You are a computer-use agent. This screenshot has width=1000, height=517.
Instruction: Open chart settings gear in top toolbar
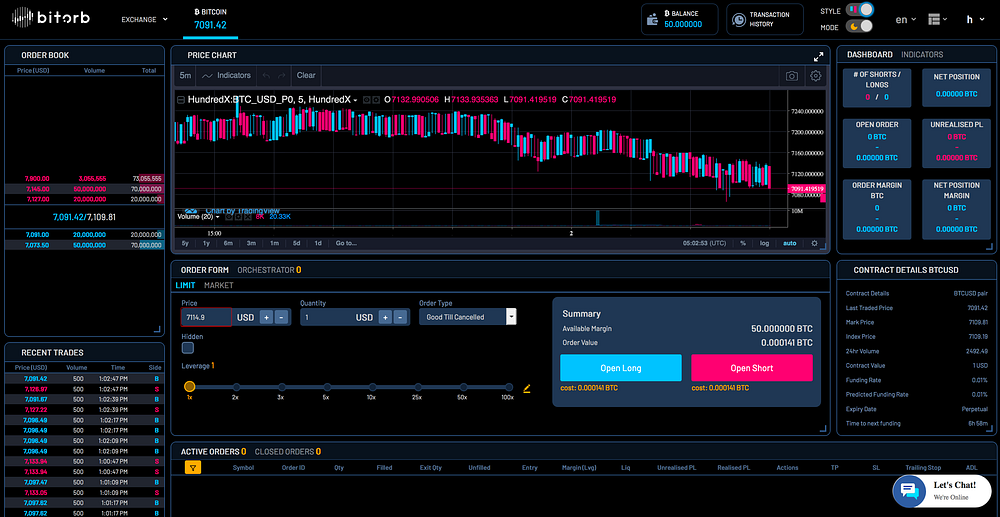click(x=816, y=76)
